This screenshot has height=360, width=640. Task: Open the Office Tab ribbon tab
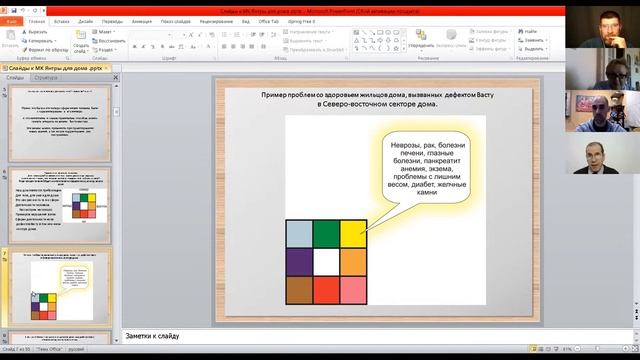click(x=268, y=22)
